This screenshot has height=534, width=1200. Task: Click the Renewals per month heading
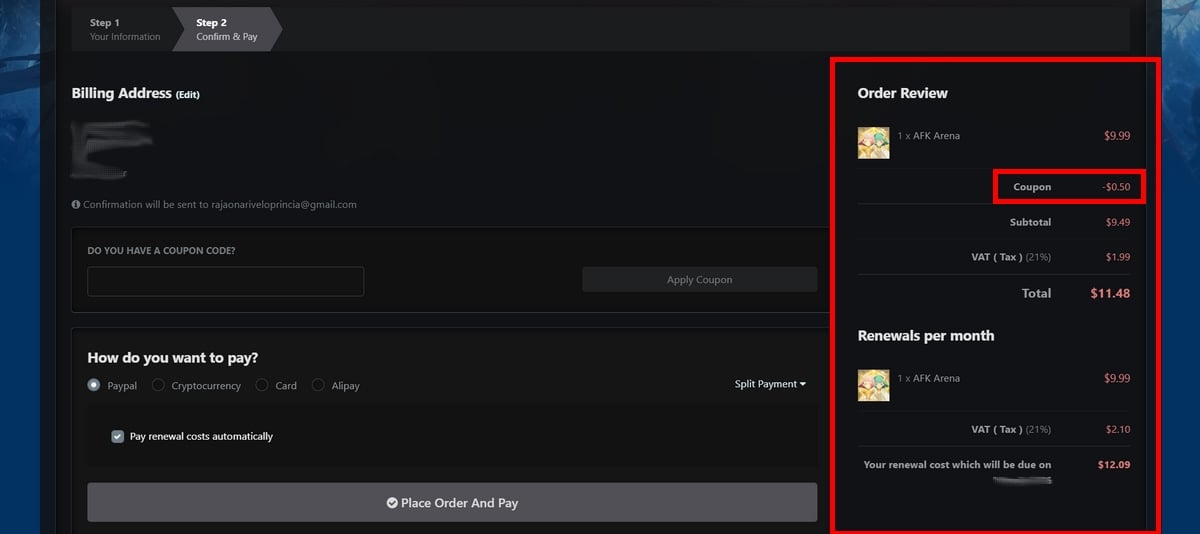[926, 336]
